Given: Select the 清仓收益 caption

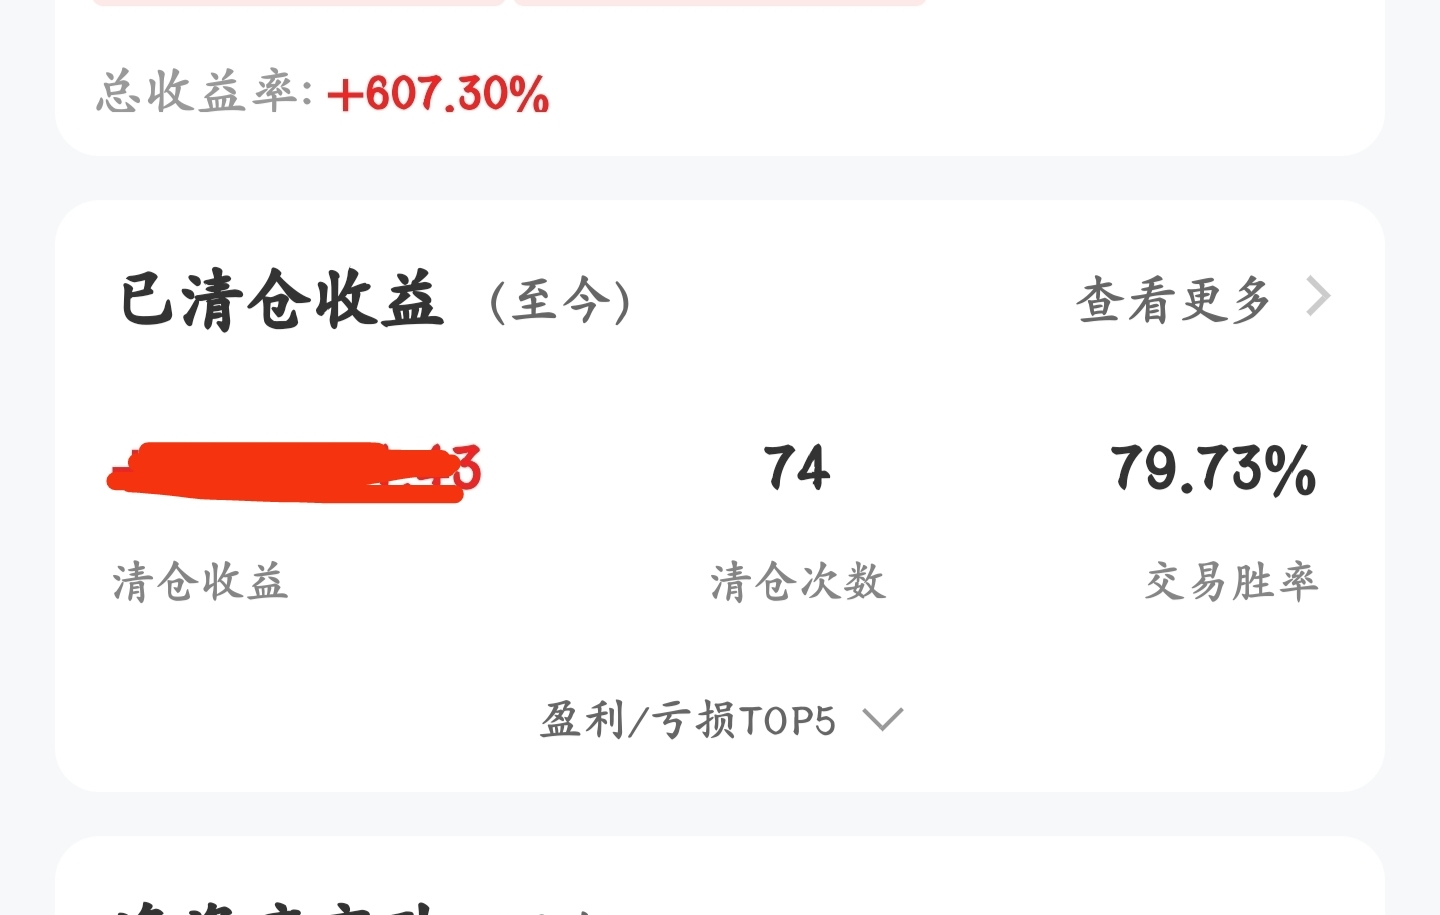Looking at the screenshot, I should click(x=200, y=582).
